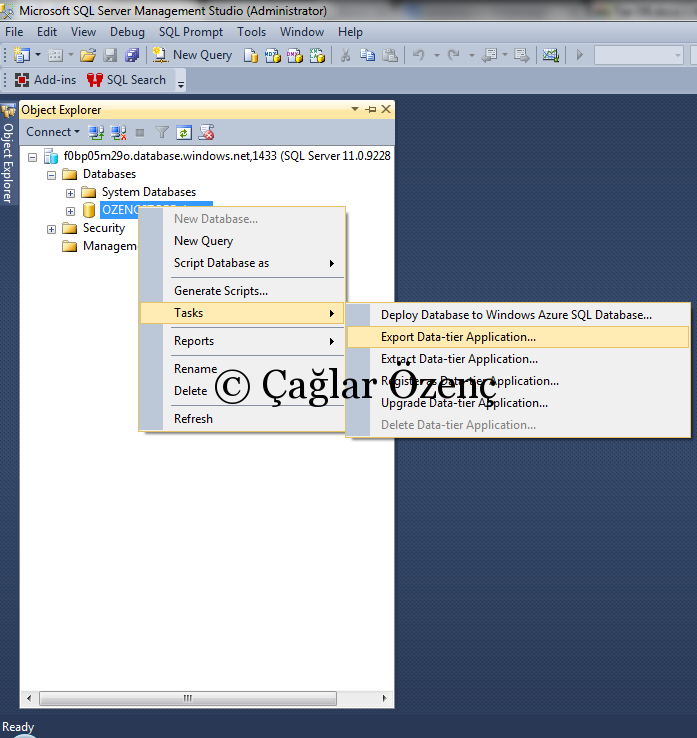Click the New Query toolbar button
Screen dimensions: 697x738
click(x=192, y=55)
